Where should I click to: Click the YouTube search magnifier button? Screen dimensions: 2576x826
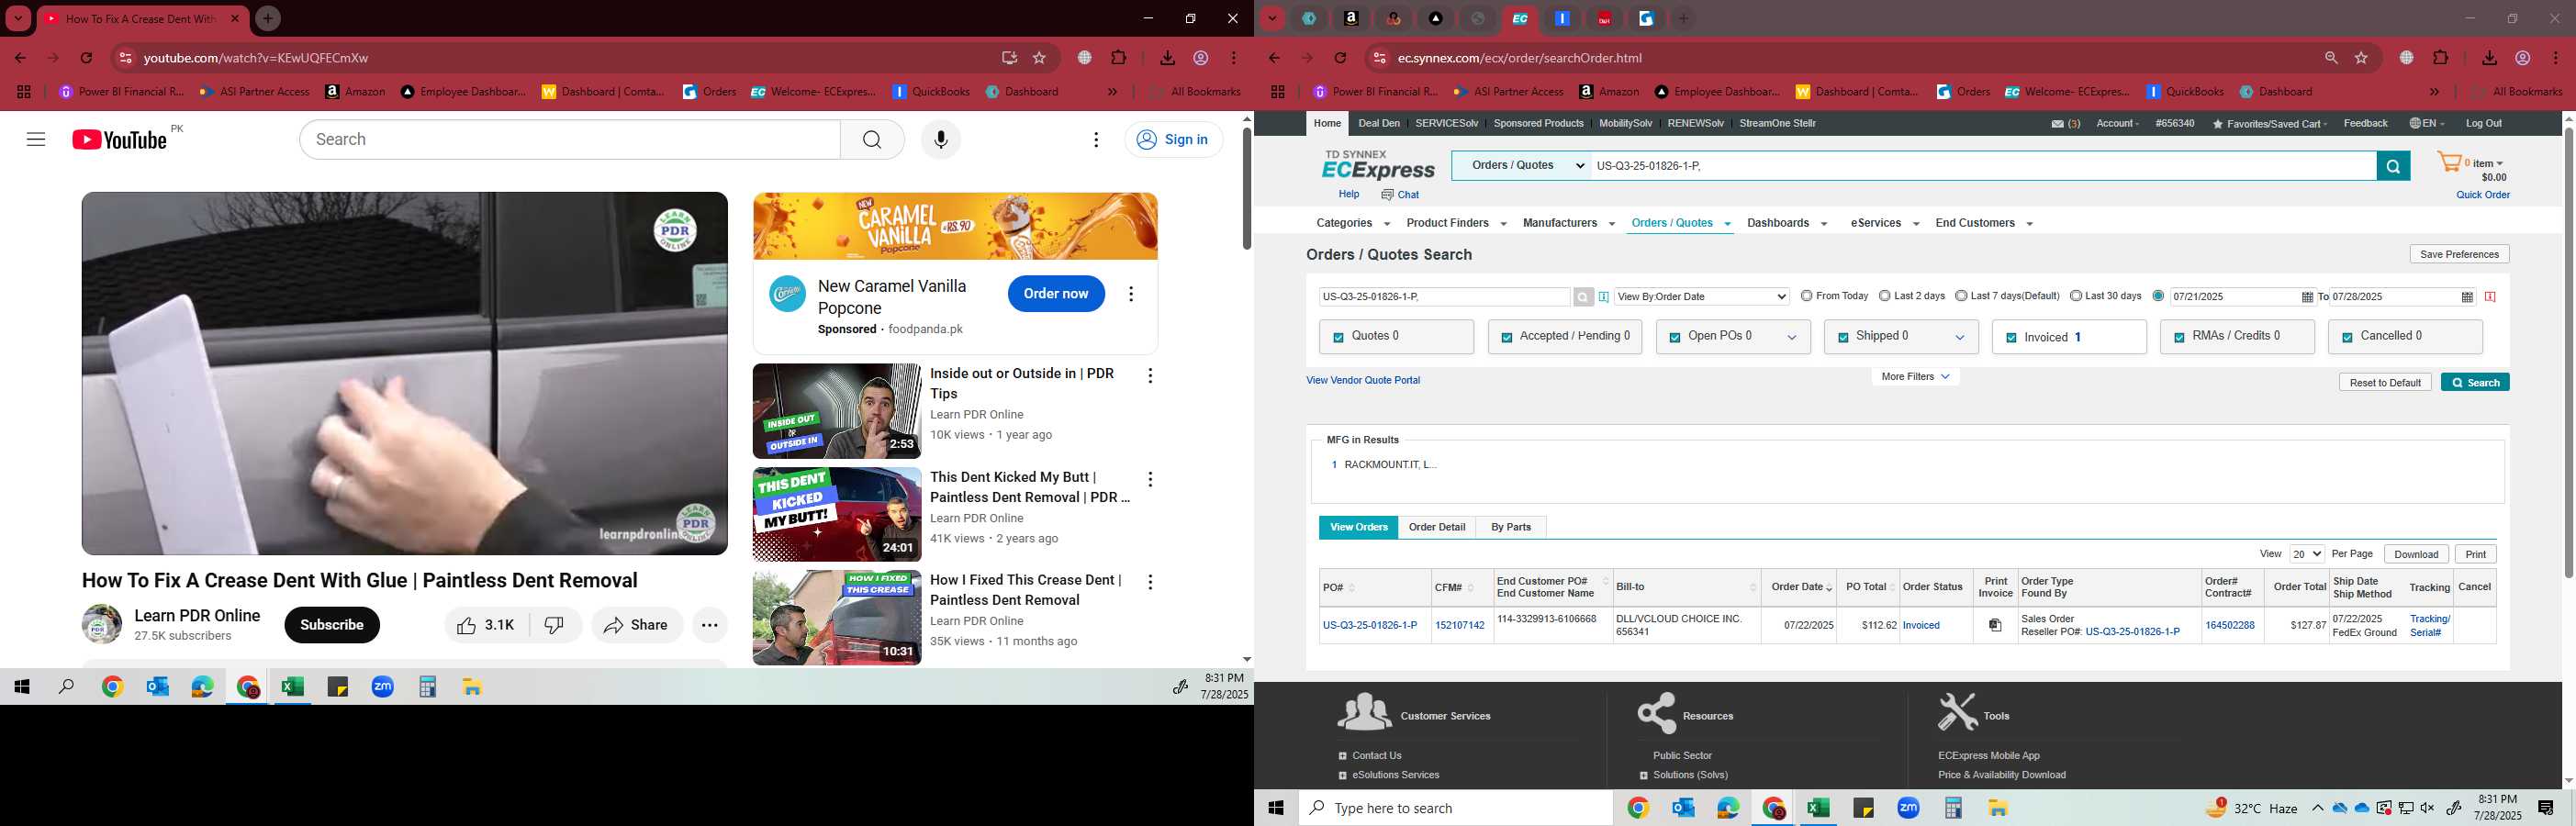(872, 140)
